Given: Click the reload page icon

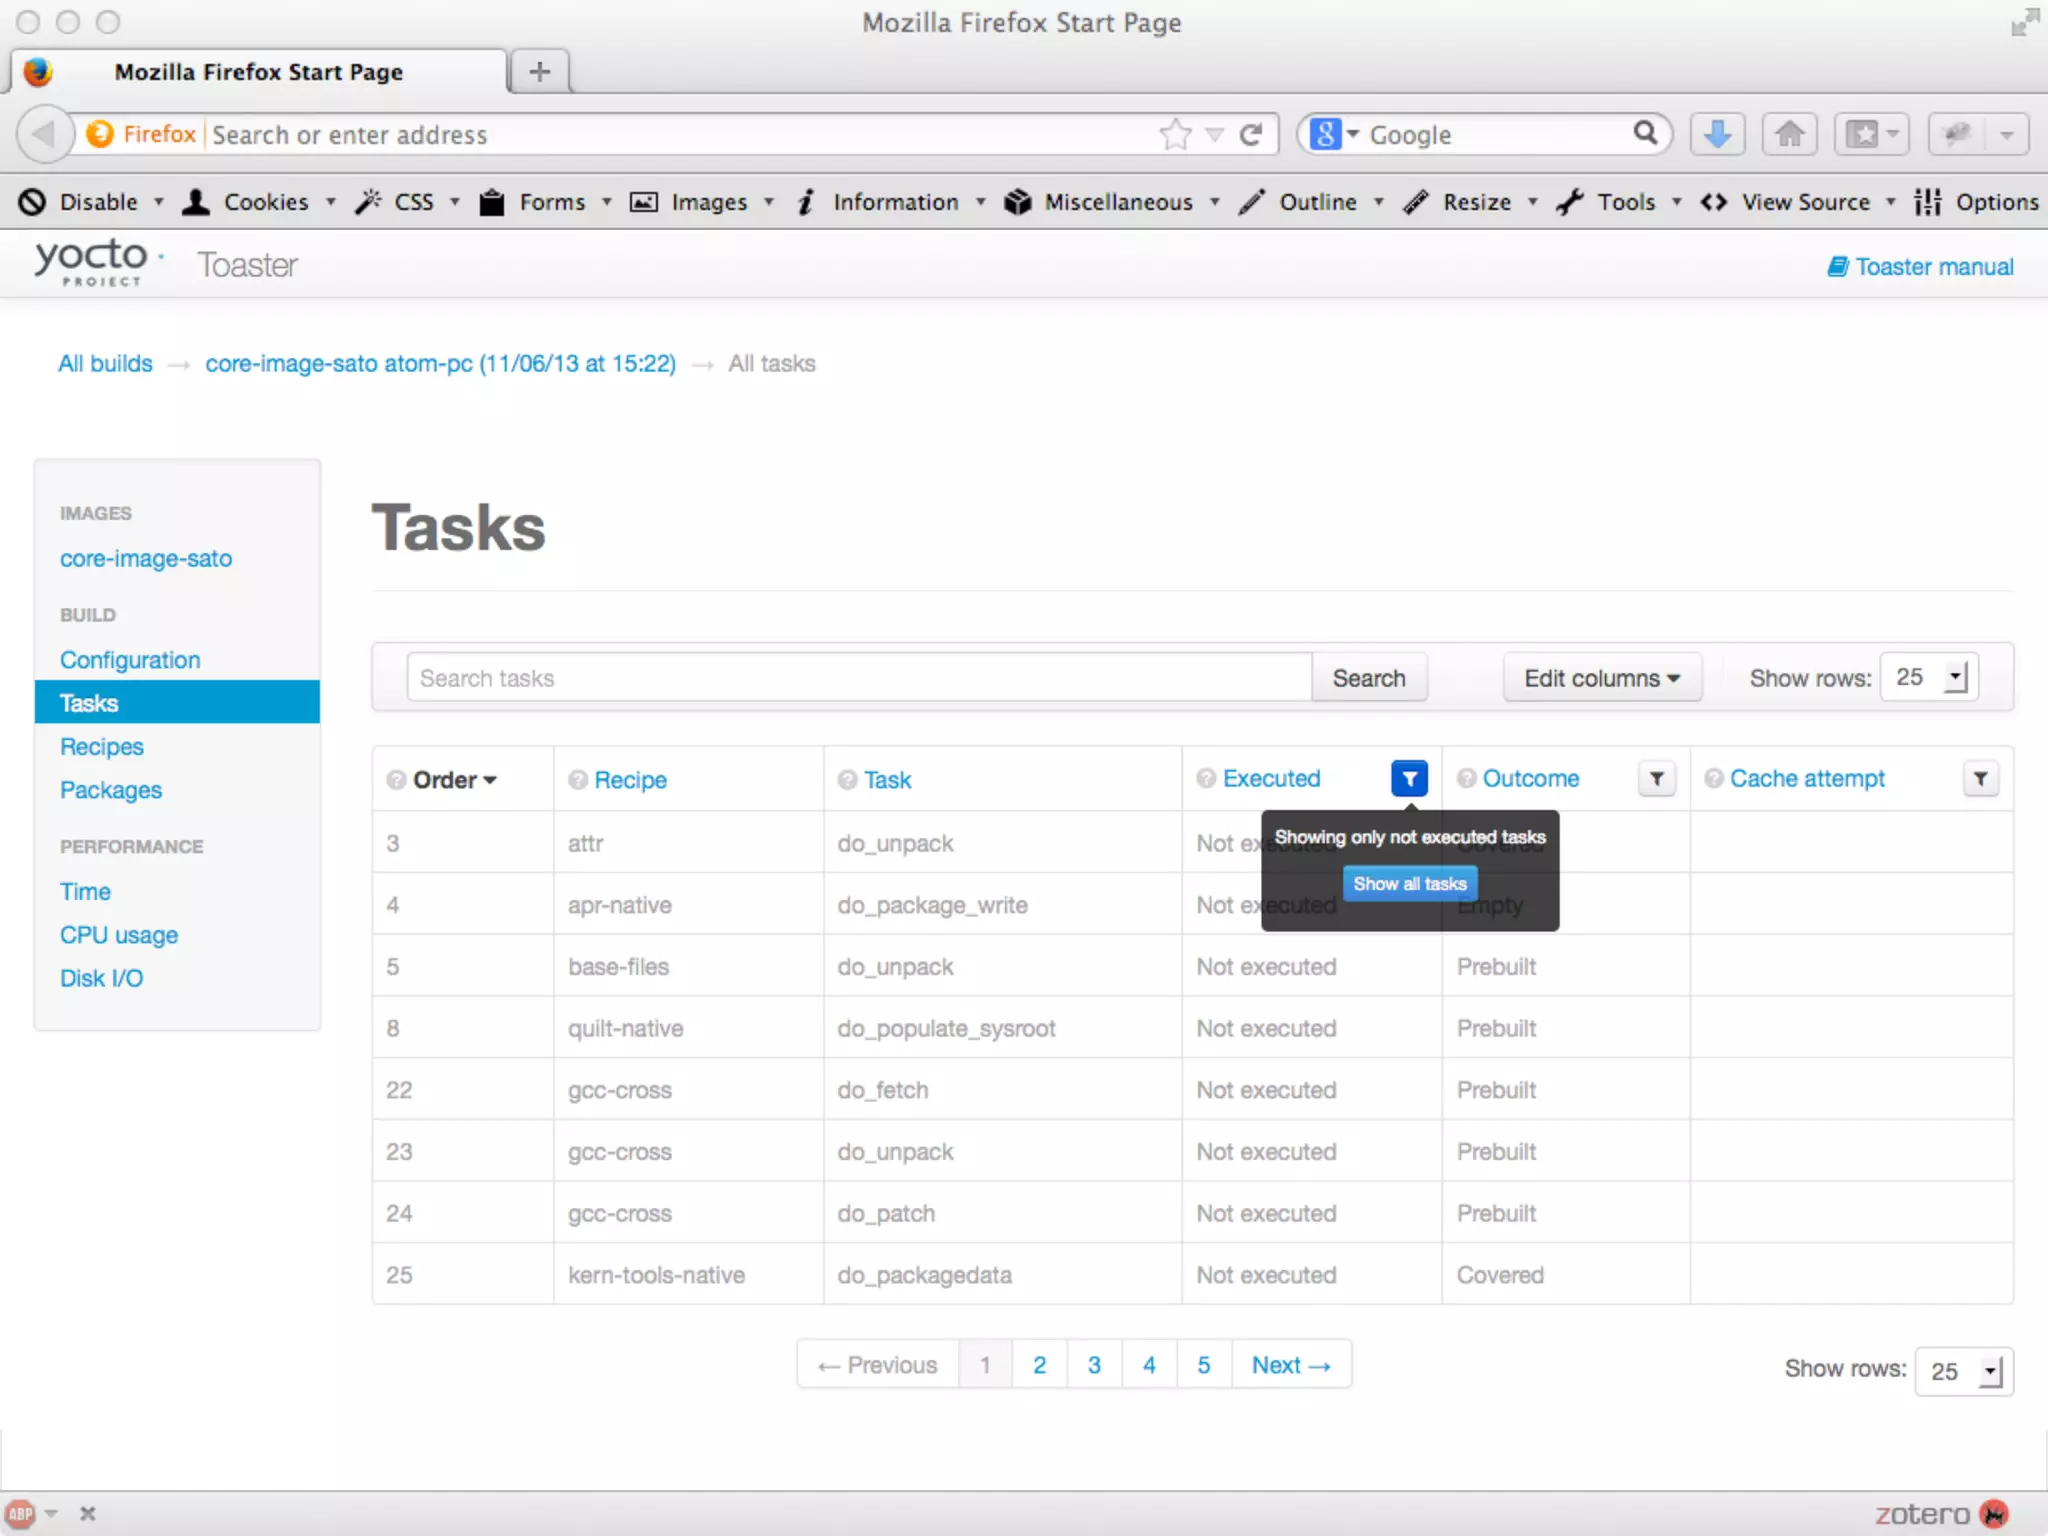Looking at the screenshot, I should coord(1251,134).
